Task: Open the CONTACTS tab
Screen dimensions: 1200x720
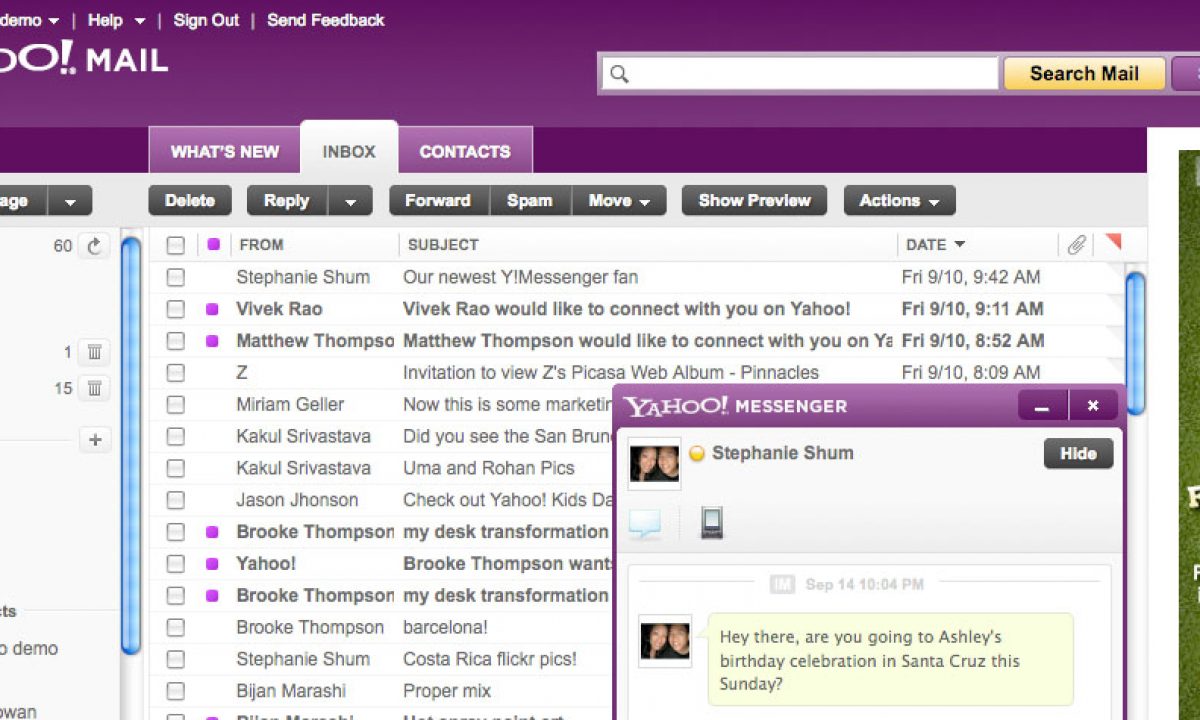Action: point(465,151)
